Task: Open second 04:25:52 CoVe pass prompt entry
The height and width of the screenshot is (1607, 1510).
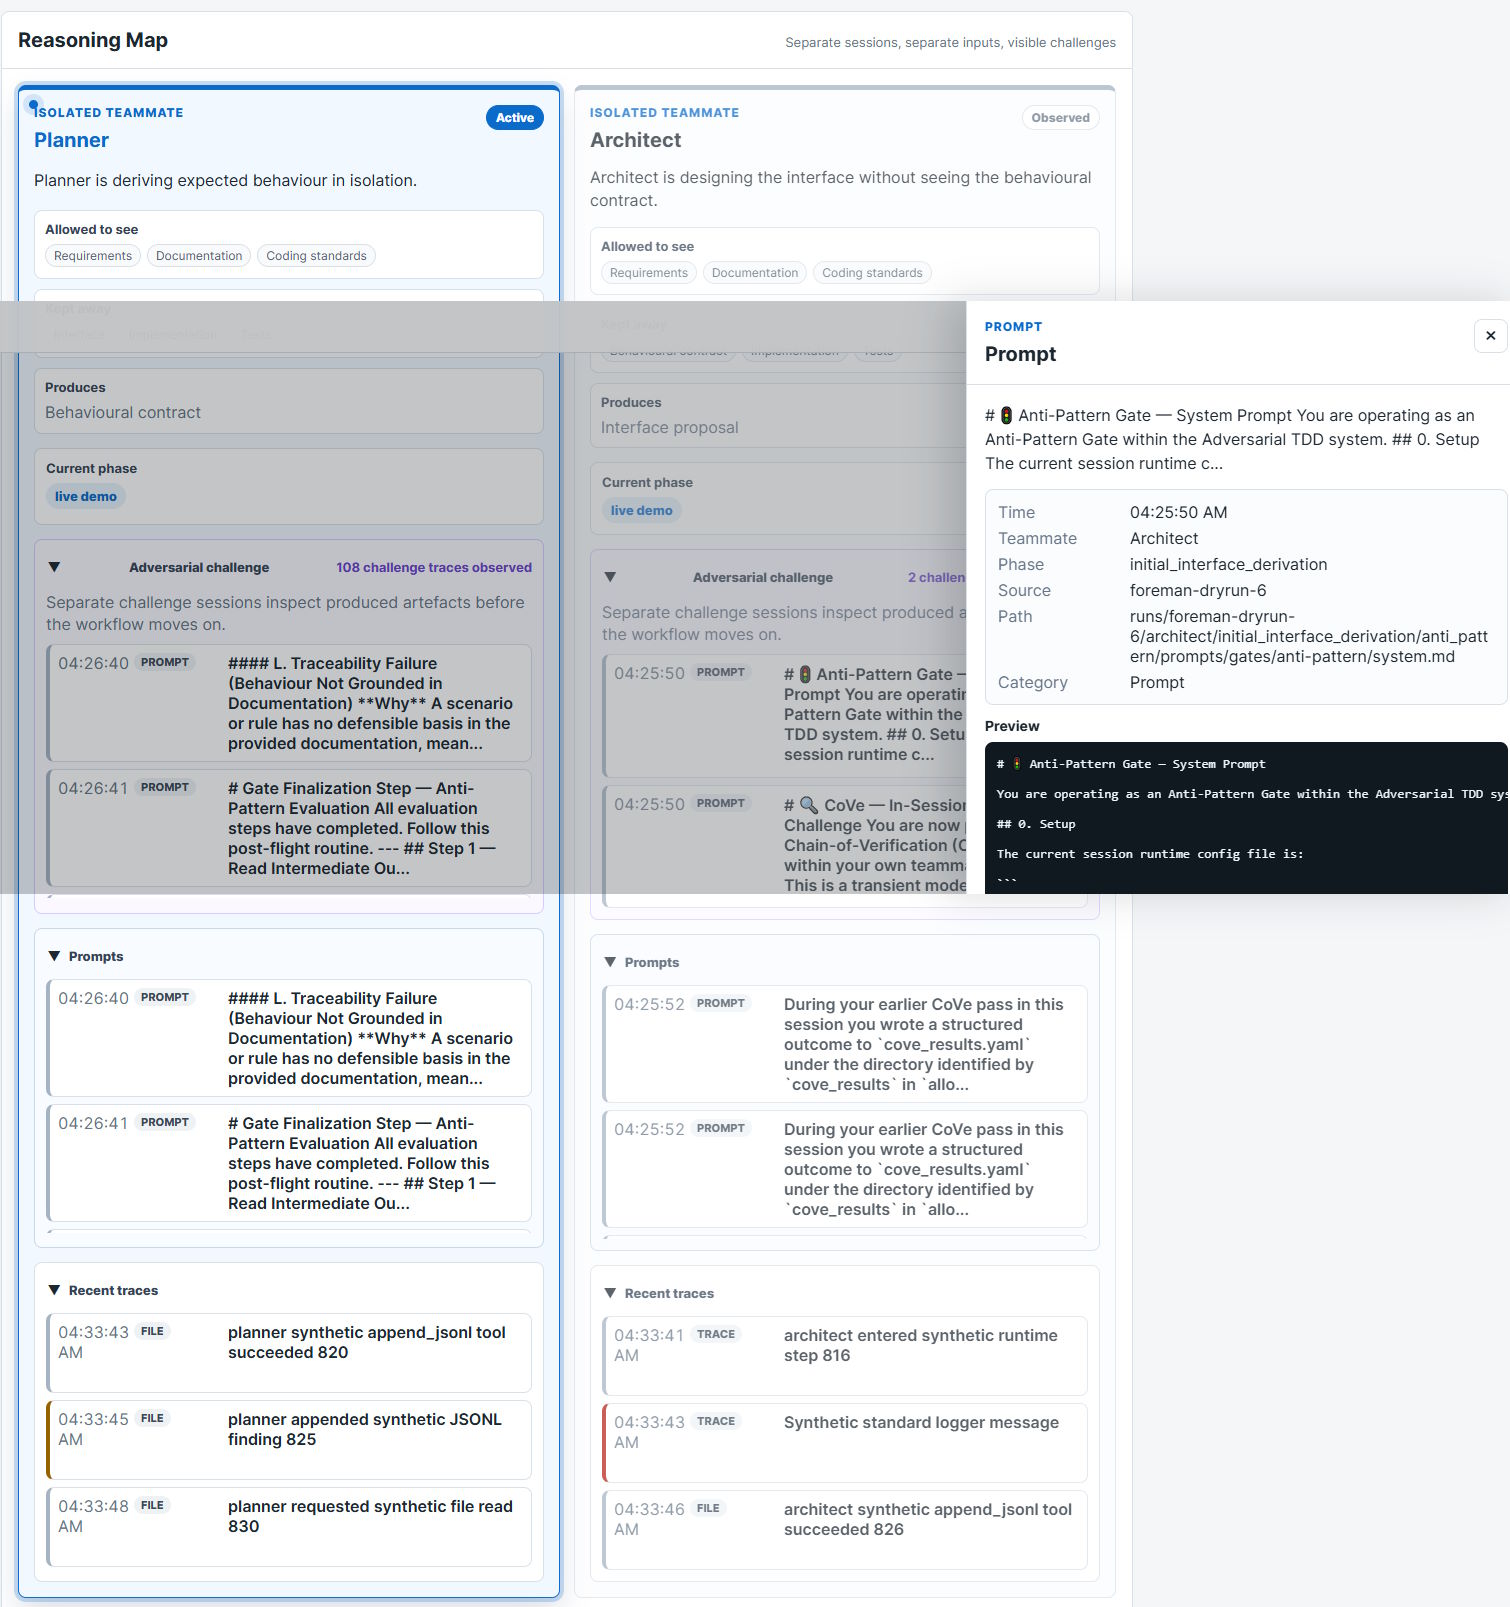Action: [845, 1169]
